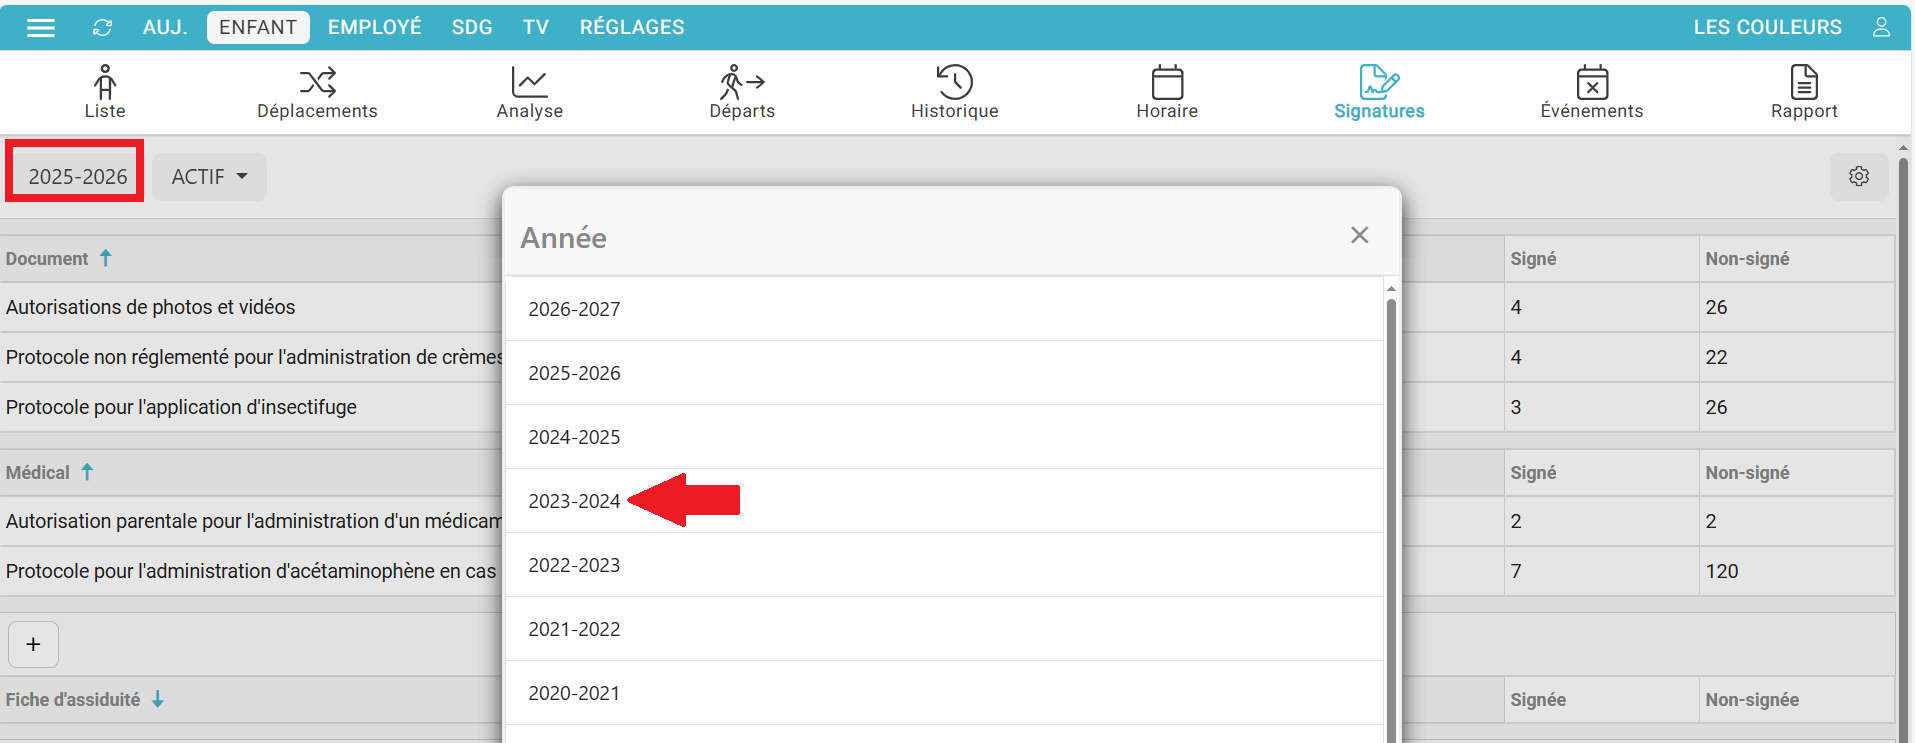
Task: Open the 2025-2026 year selector
Action: [77, 177]
